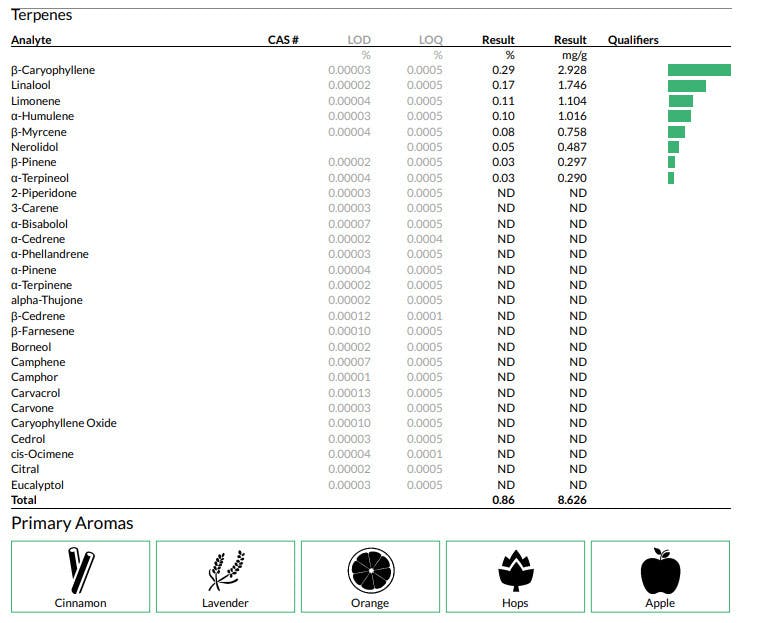
Task: Click the Primary Aromas section heading
Action: tap(72, 523)
